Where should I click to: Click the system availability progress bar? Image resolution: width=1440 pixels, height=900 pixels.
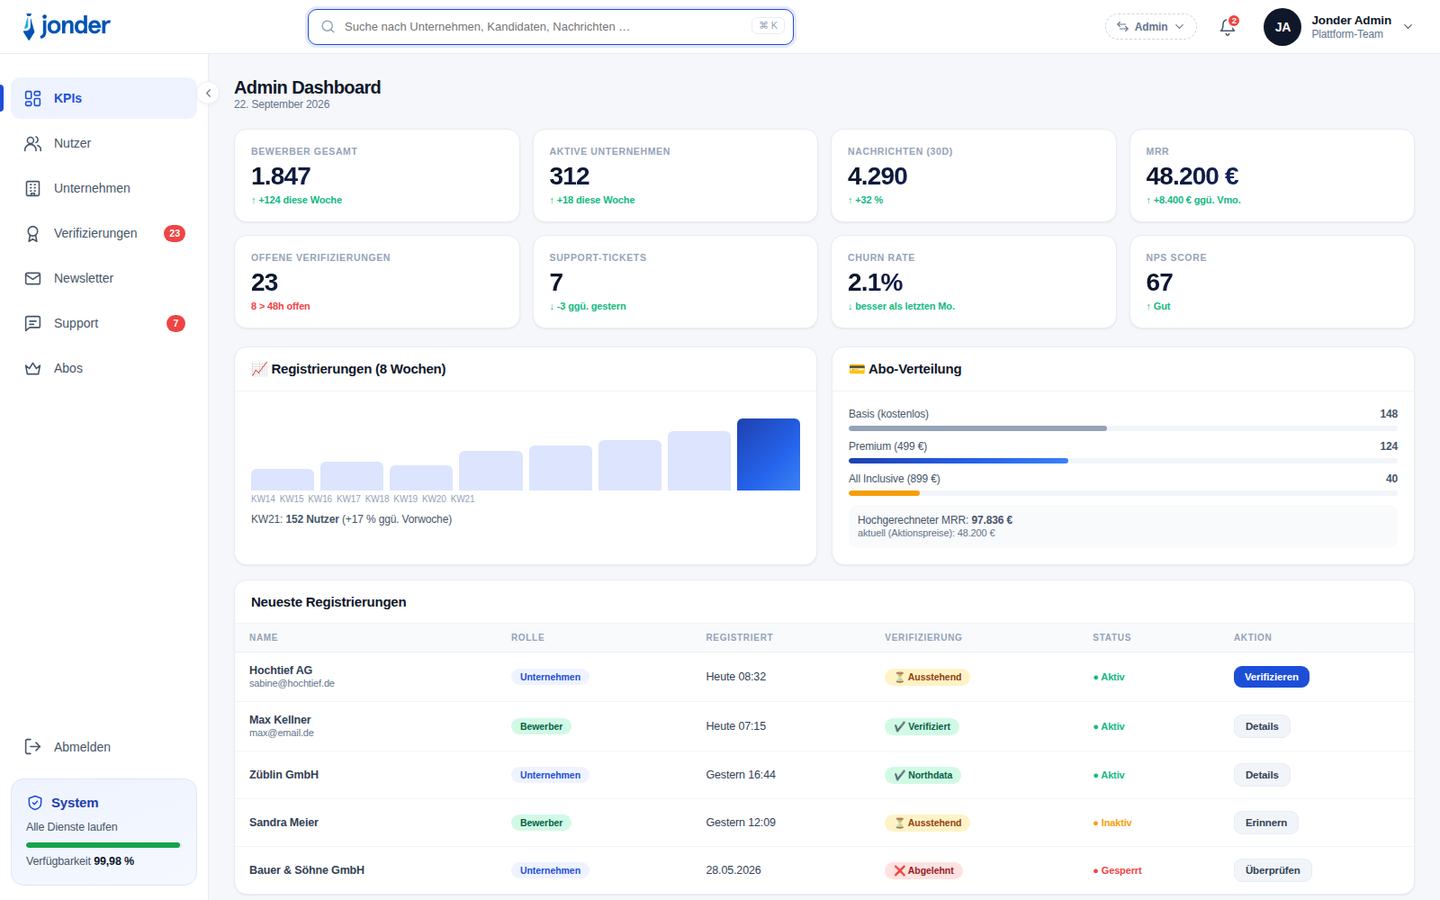(103, 845)
